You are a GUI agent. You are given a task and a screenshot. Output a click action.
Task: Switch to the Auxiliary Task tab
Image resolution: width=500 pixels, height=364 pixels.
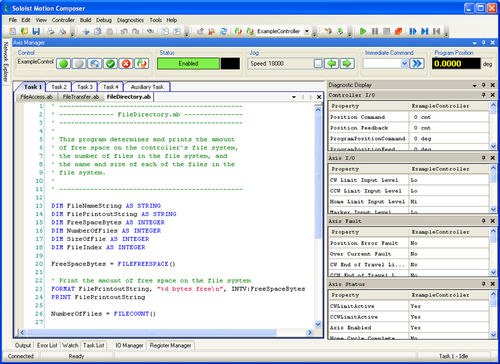click(147, 87)
